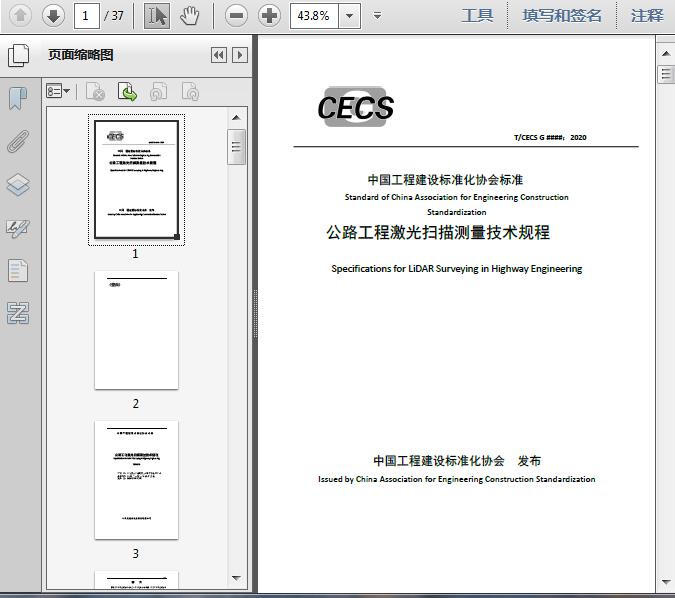Click the total page count '/ 37'
The width and height of the screenshot is (675, 598).
click(114, 16)
